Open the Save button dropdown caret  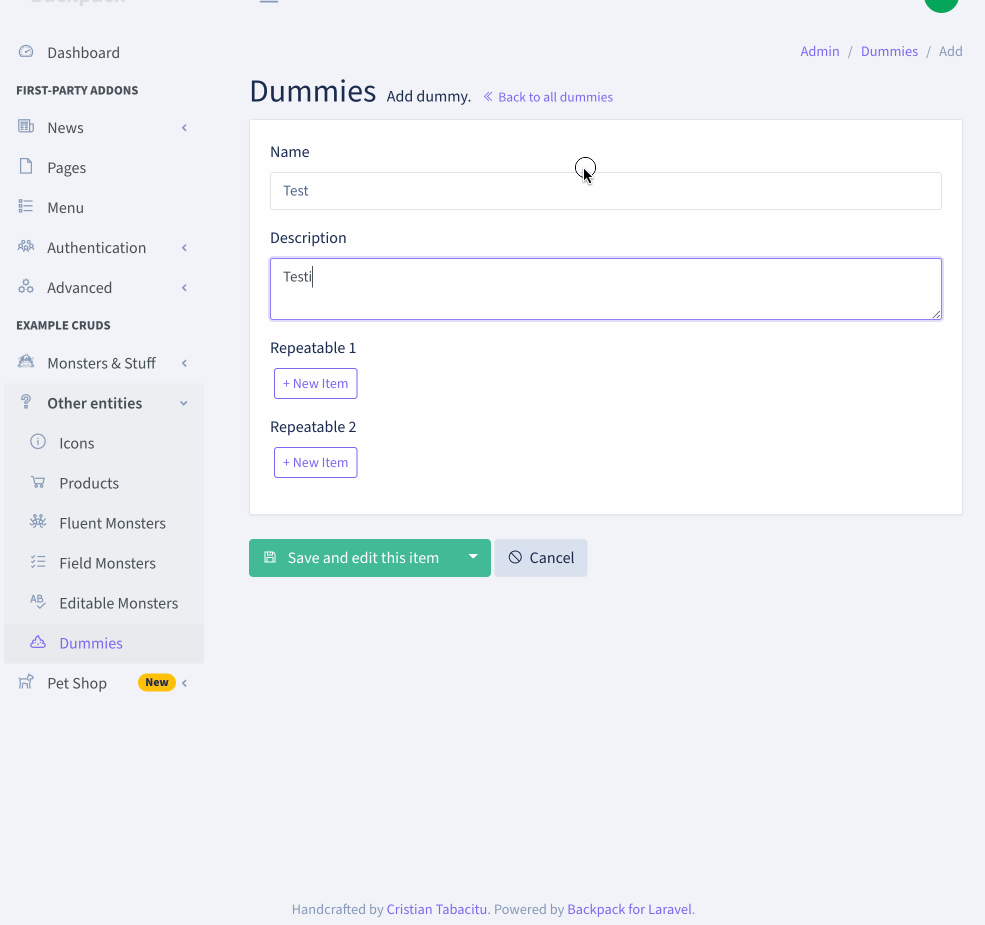tap(472, 558)
